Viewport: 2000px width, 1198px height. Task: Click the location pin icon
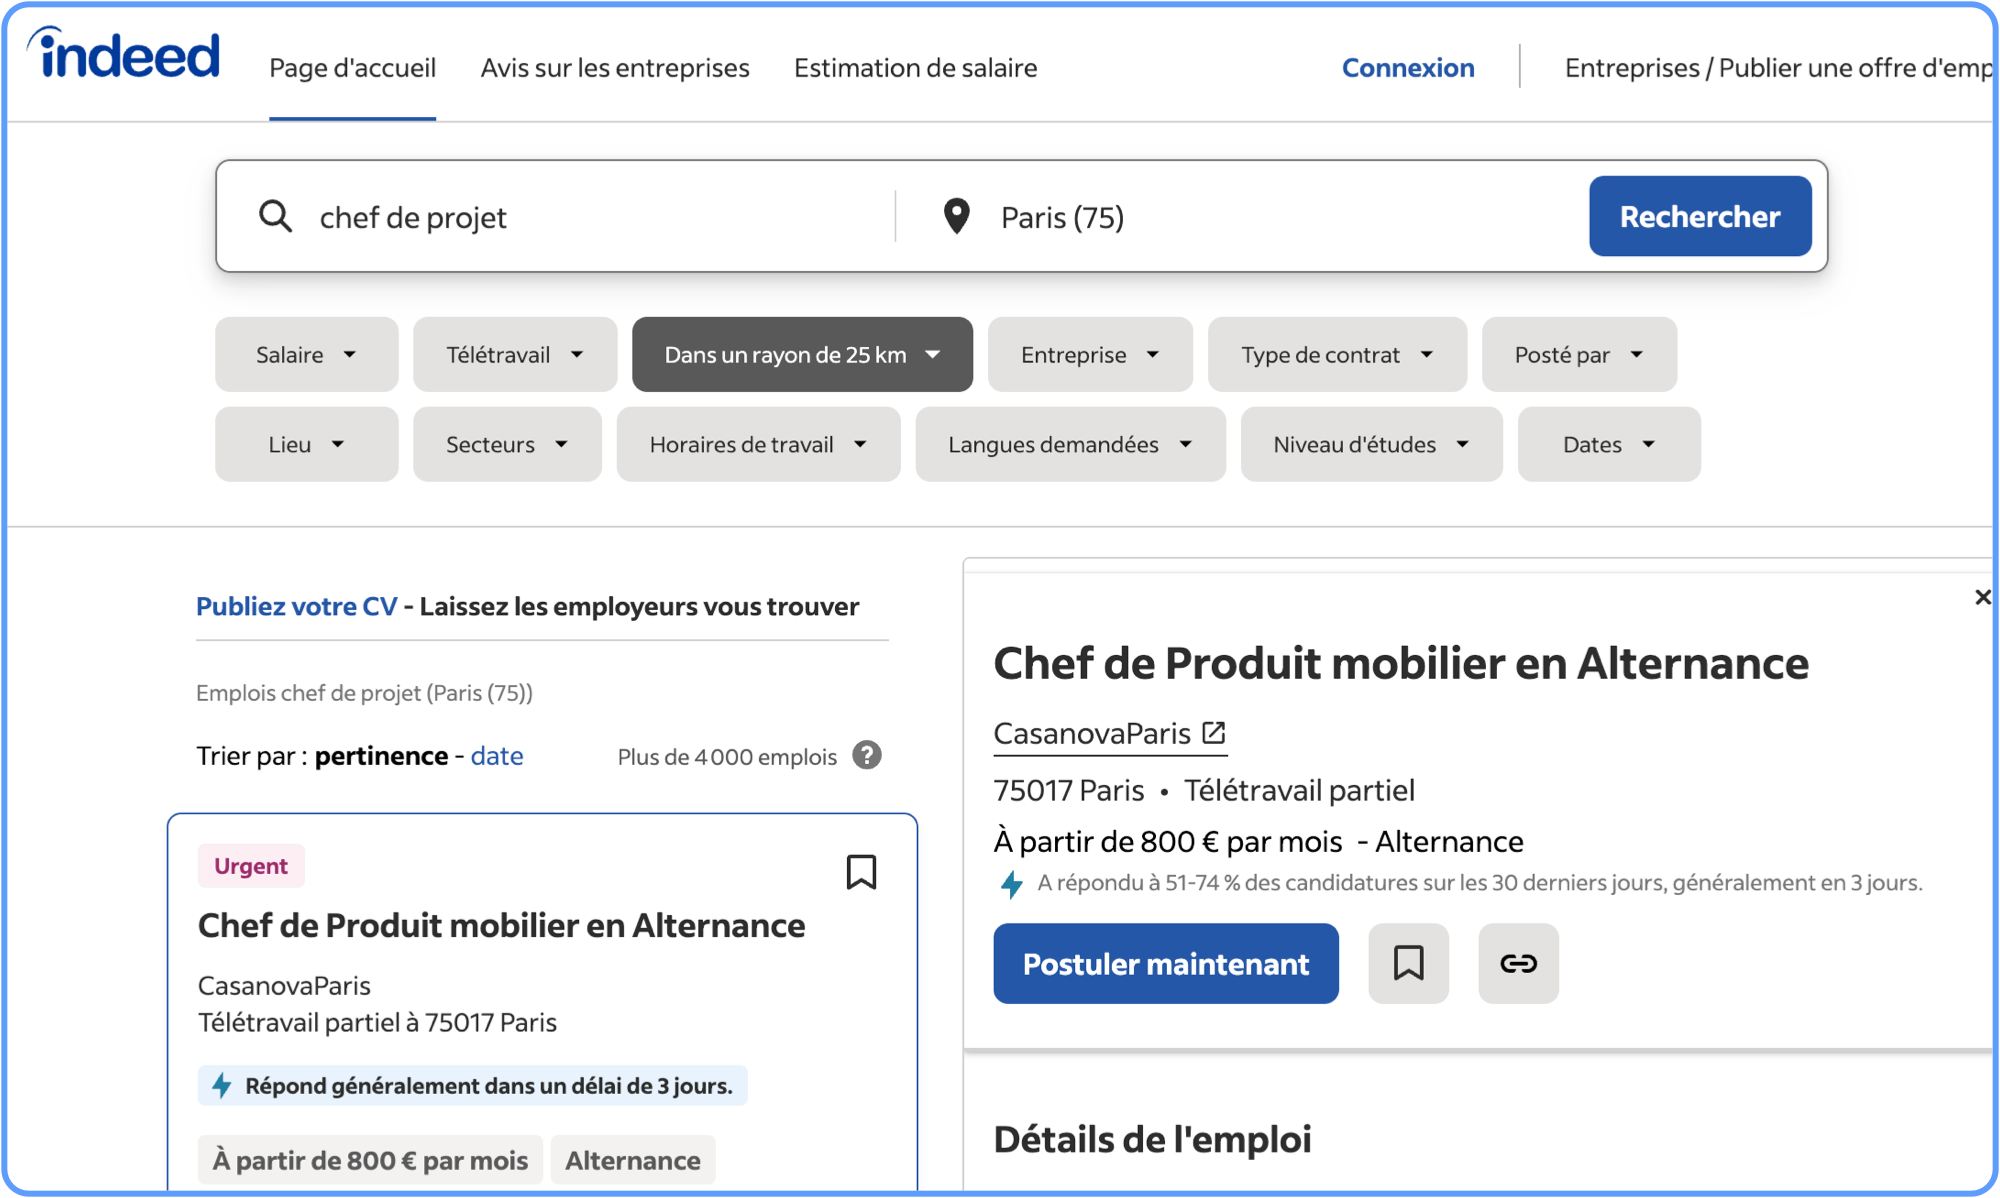[957, 216]
